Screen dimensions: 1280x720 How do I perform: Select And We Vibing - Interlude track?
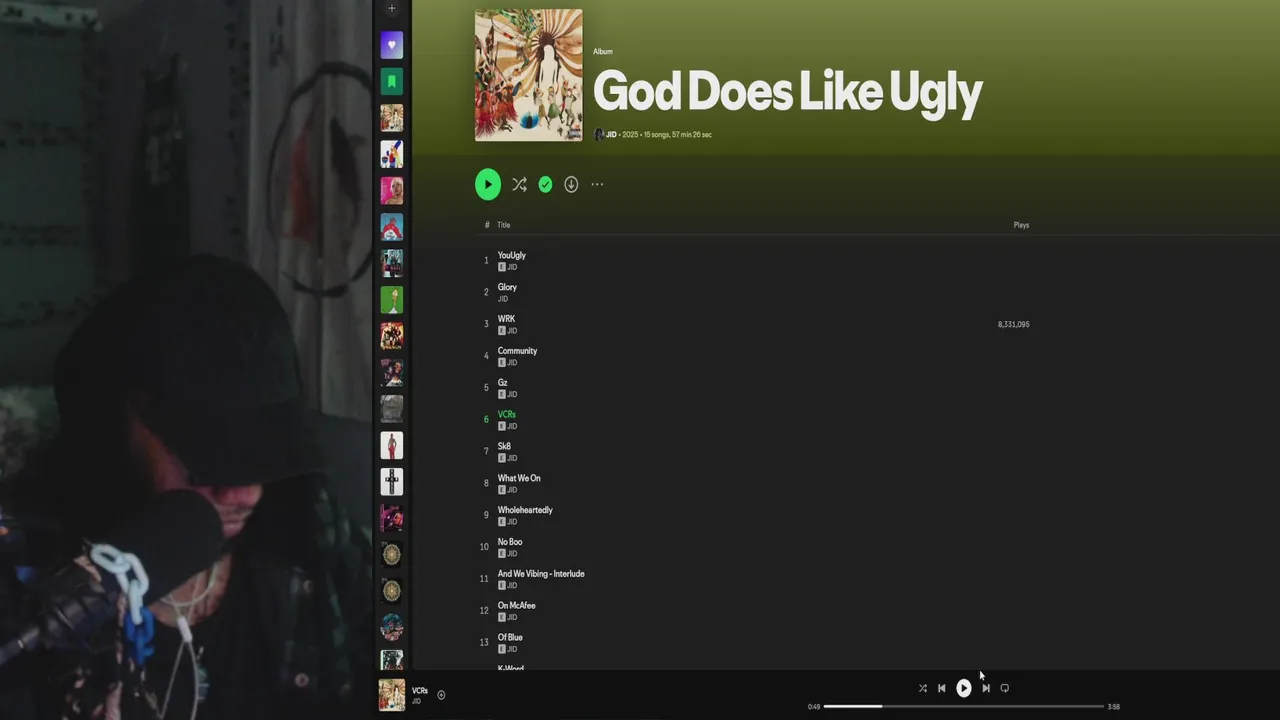(541, 574)
